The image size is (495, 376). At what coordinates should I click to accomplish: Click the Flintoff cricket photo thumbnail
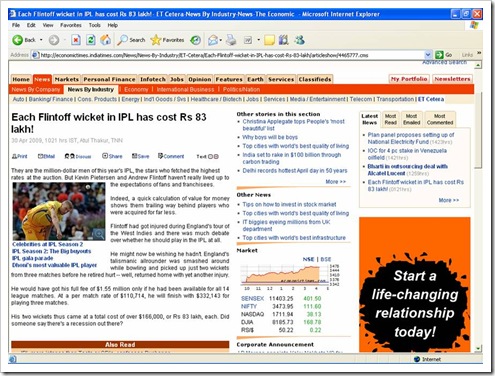point(59,211)
